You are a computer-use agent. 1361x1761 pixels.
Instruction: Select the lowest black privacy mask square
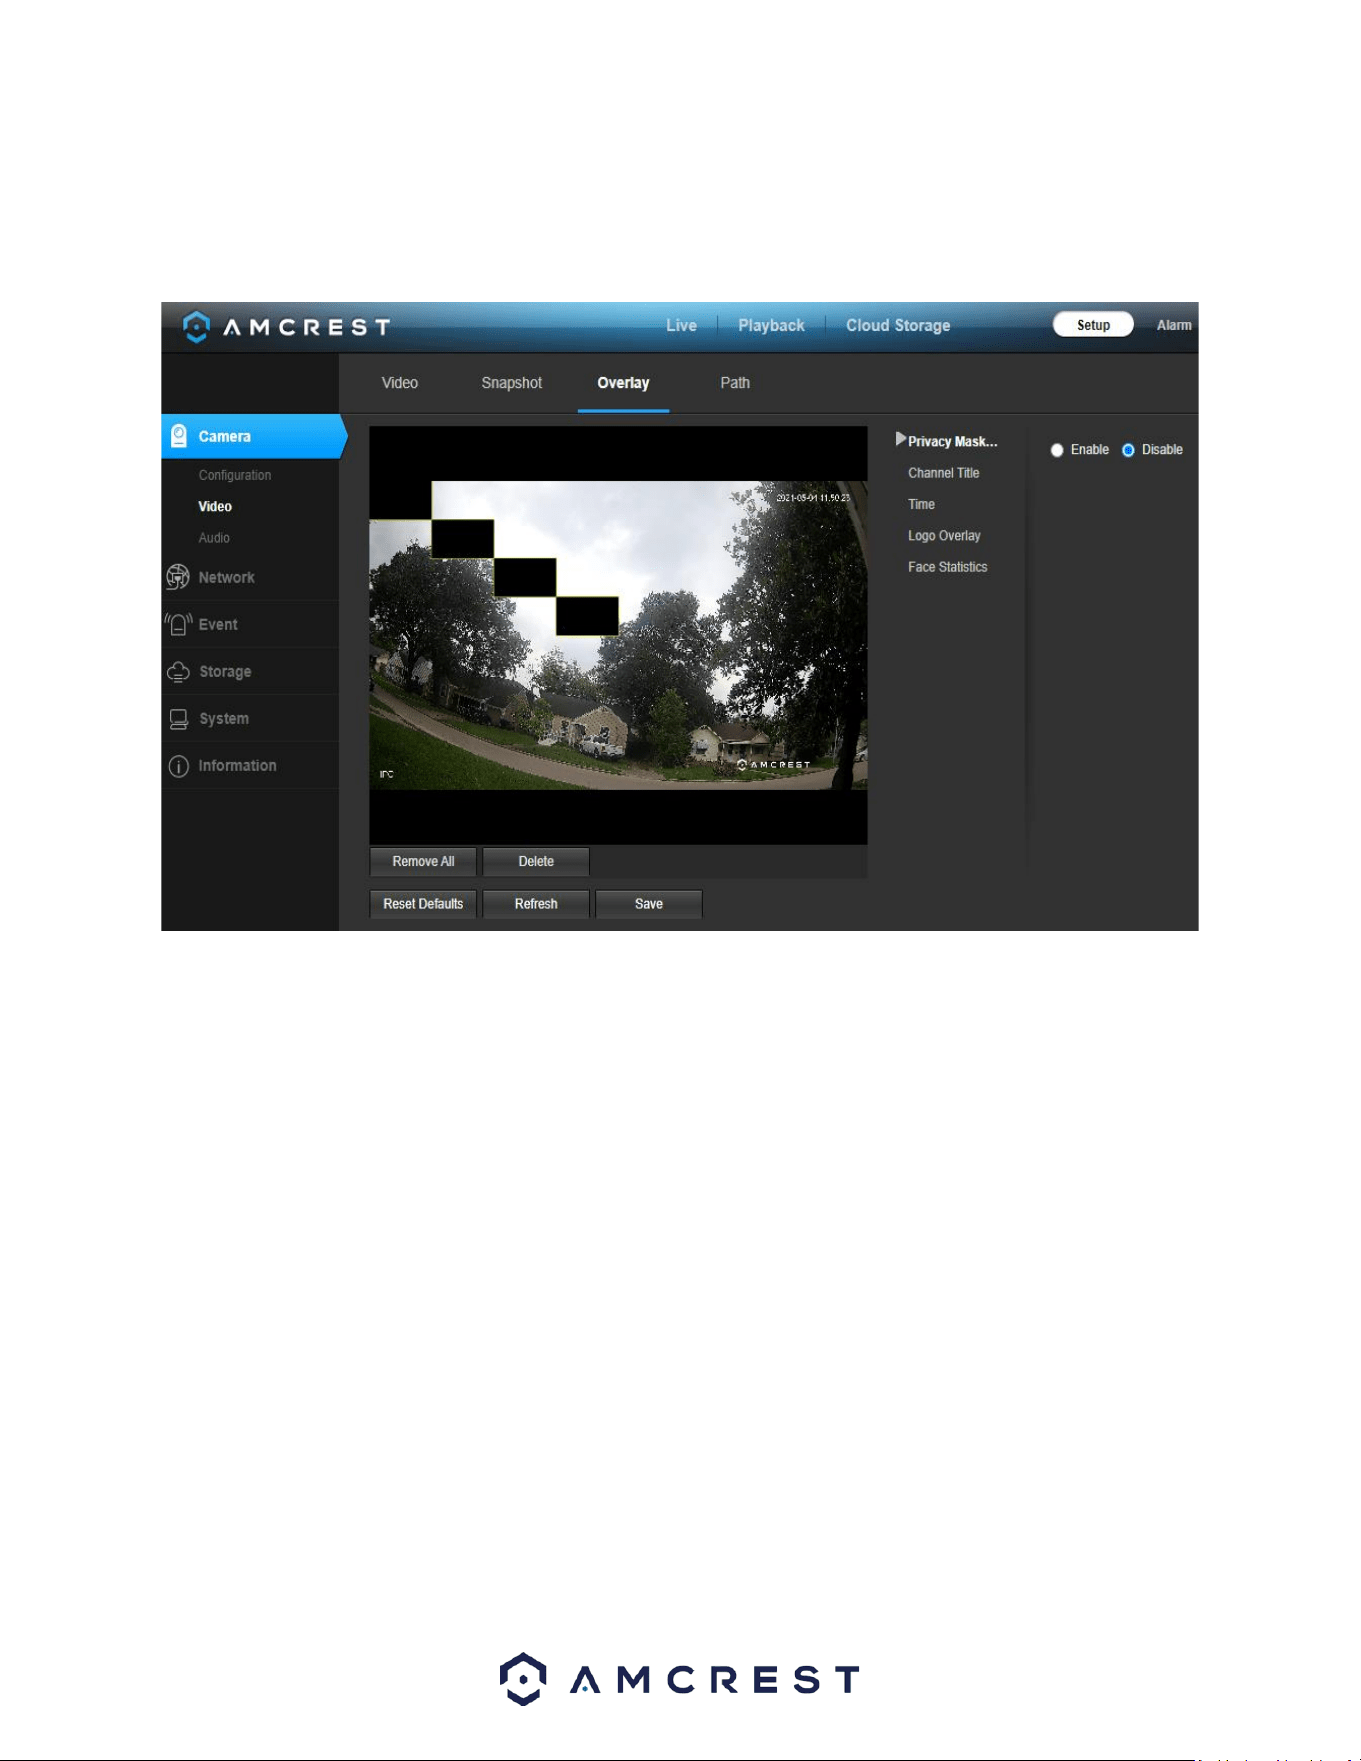(587, 616)
